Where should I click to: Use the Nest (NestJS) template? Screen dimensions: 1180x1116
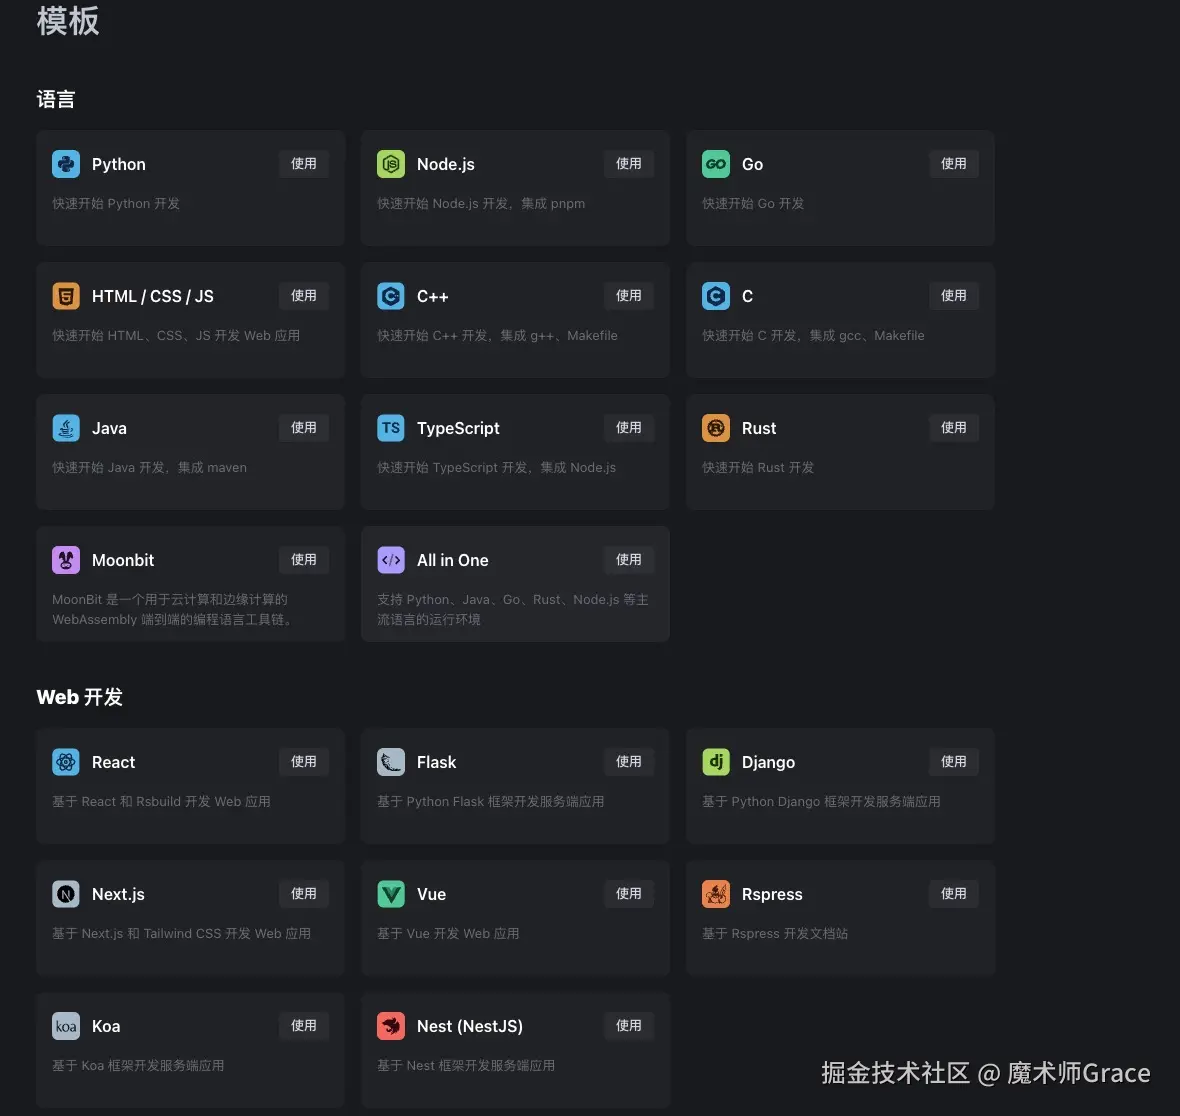629,1026
